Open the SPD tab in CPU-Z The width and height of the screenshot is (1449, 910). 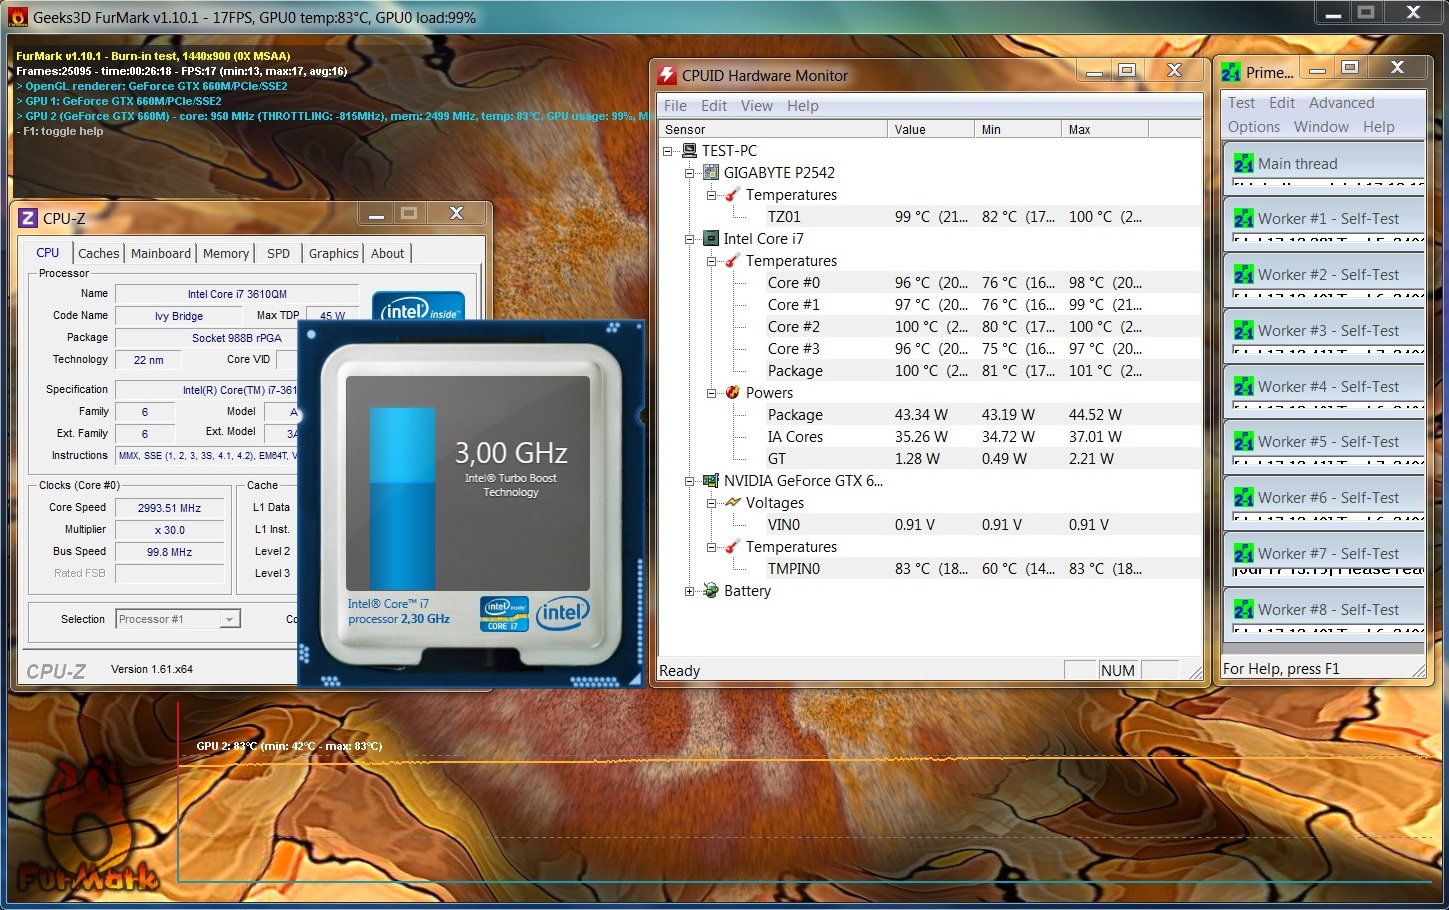click(279, 254)
